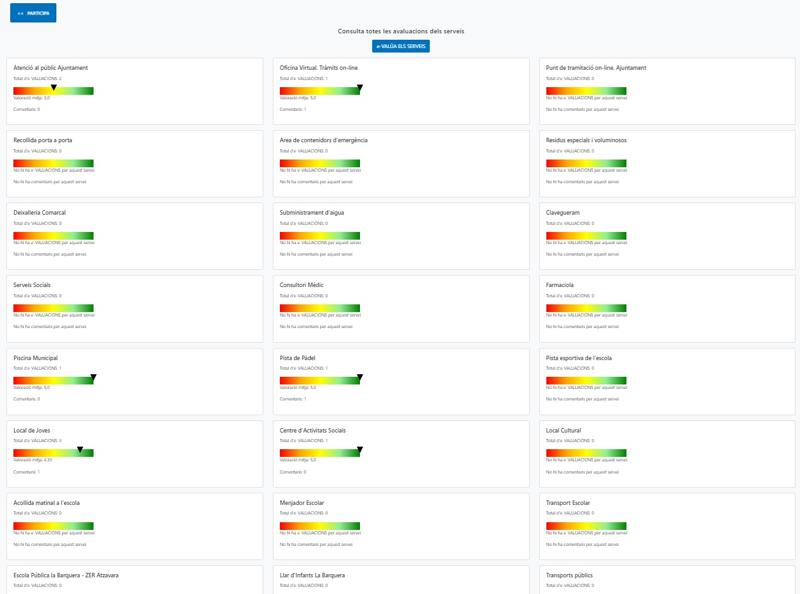
Task: Click the rating bar for Deixalleria Comarcal
Action: tap(54, 236)
